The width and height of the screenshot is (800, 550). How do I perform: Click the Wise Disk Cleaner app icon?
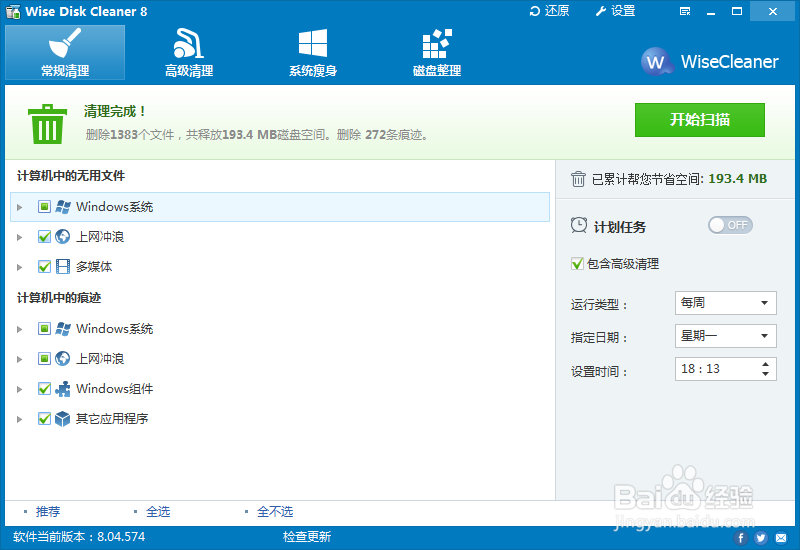[13, 11]
